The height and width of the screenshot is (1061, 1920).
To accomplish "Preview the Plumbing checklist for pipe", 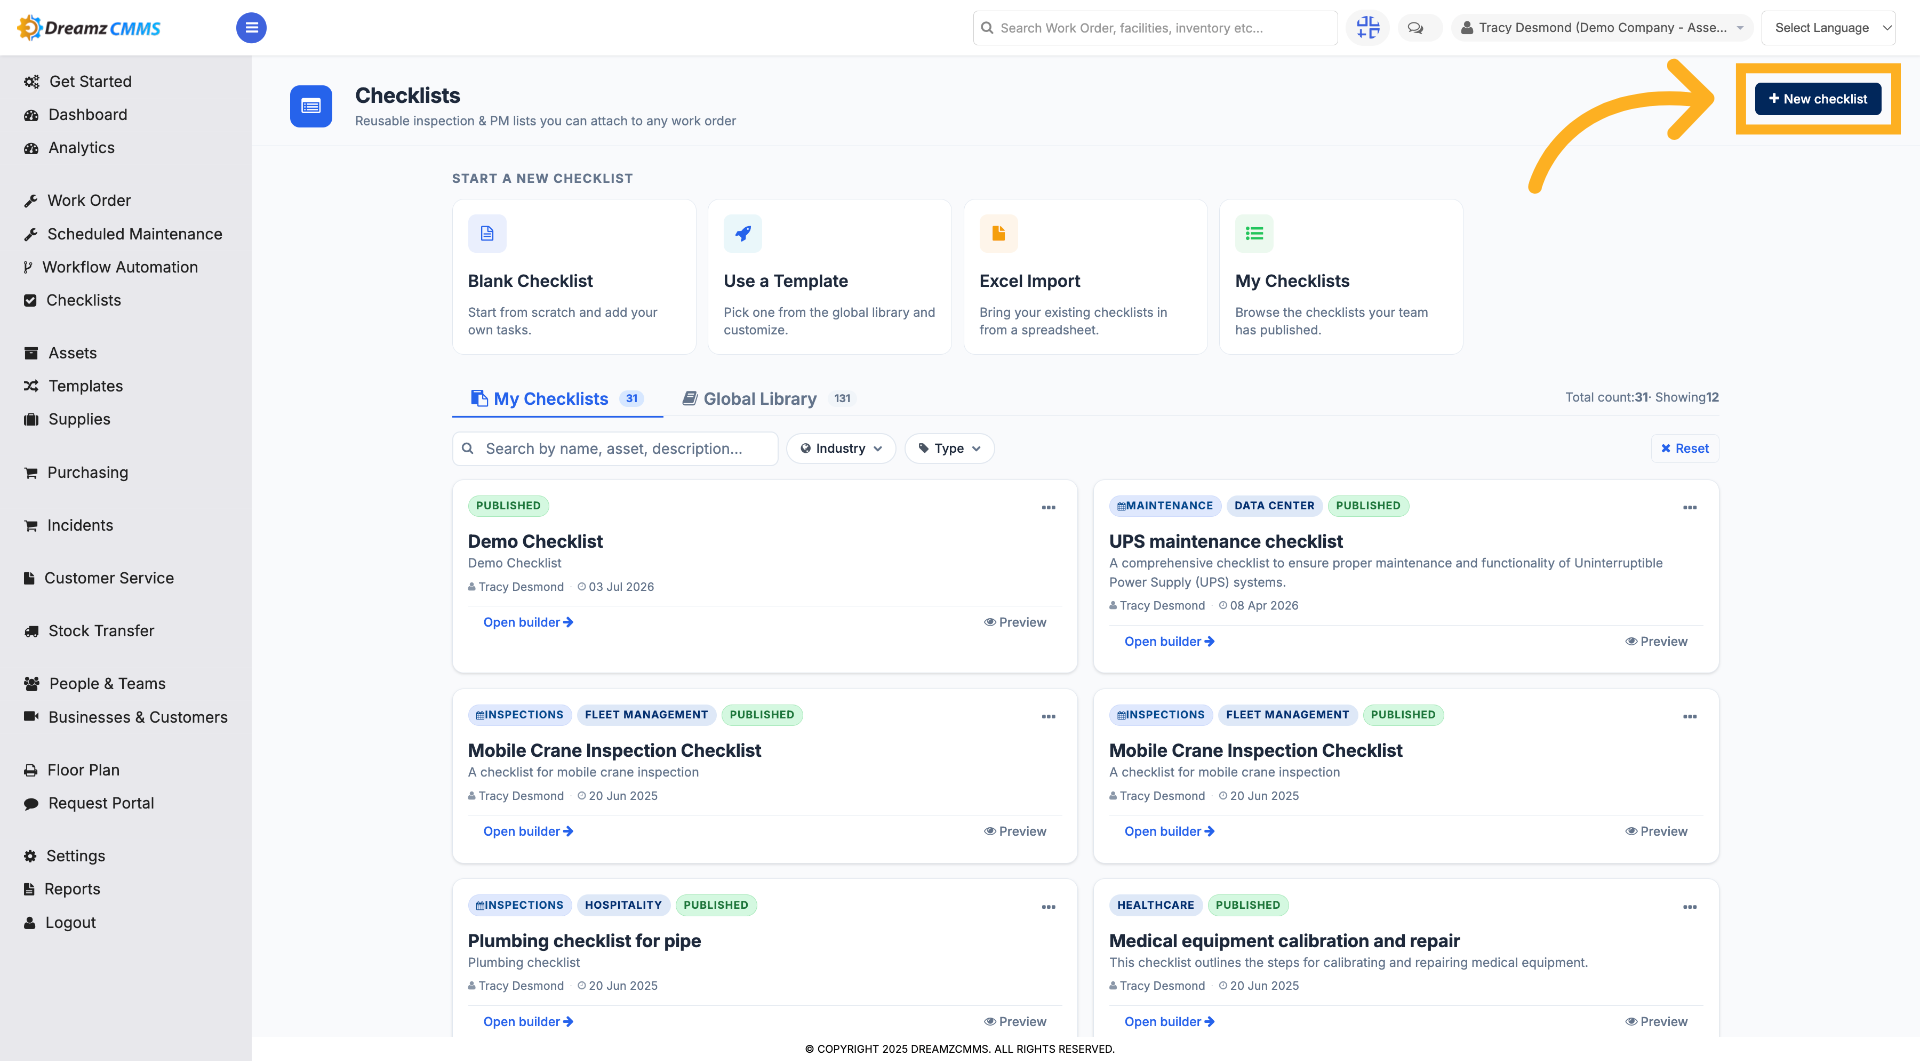I will pyautogui.click(x=1015, y=1022).
